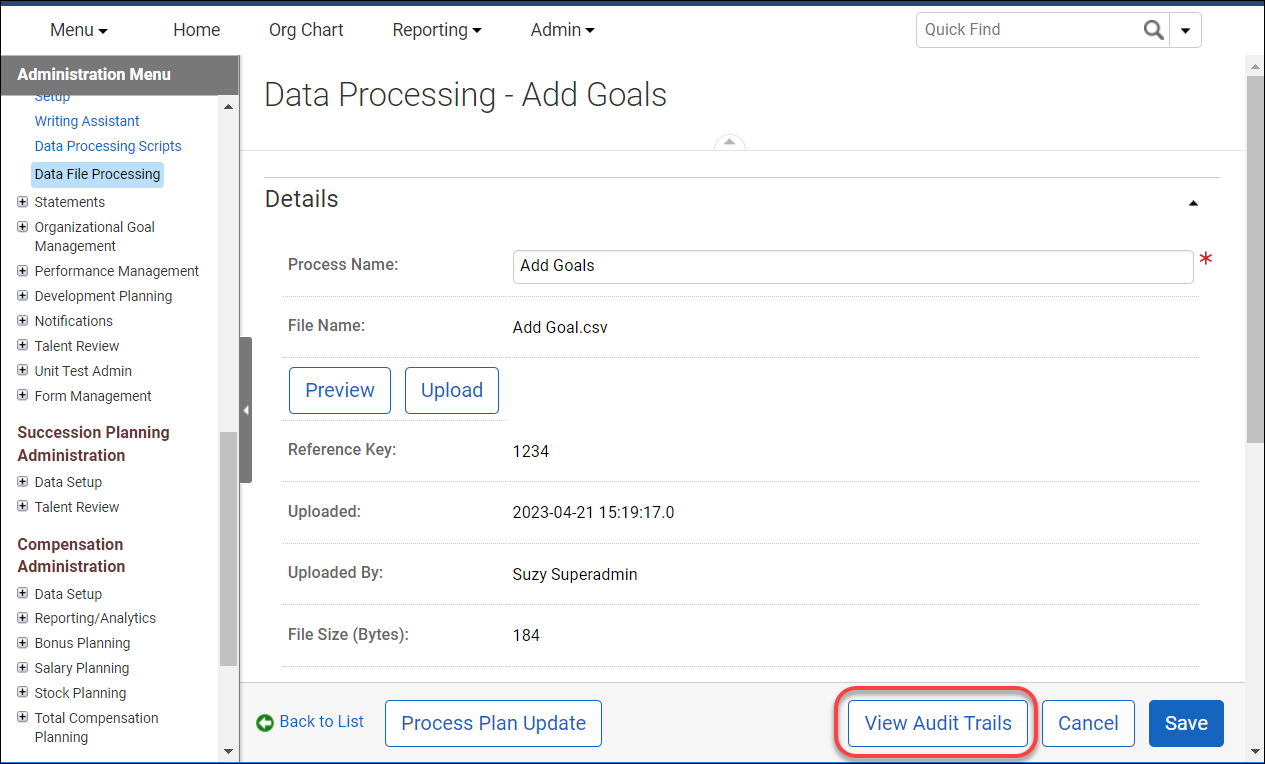
Task: Open the search options arrow beside Quick Find
Action: (x=1185, y=30)
